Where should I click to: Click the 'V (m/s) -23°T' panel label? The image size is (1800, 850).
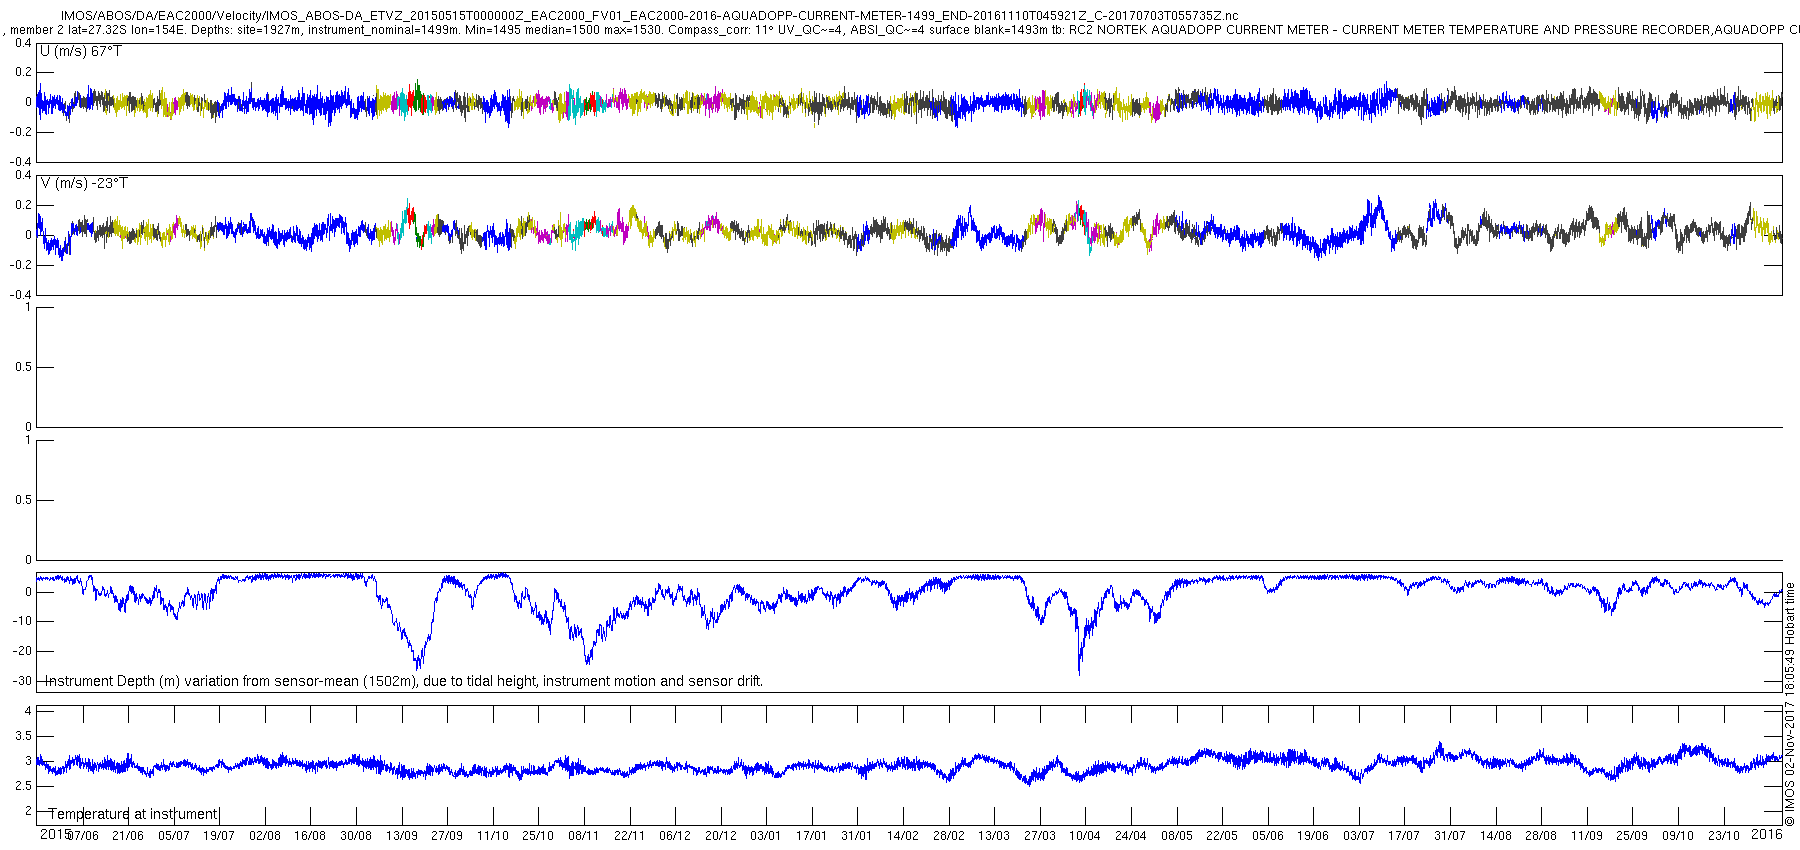point(84,183)
